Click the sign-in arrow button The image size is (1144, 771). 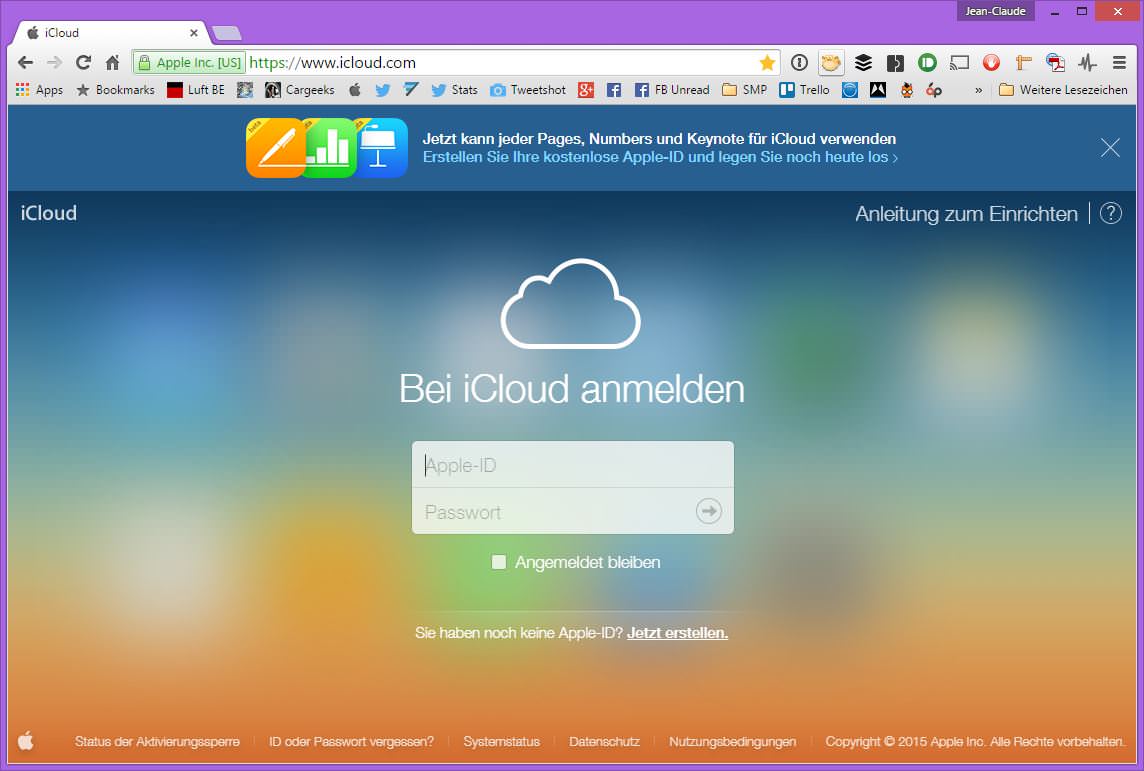tap(708, 511)
